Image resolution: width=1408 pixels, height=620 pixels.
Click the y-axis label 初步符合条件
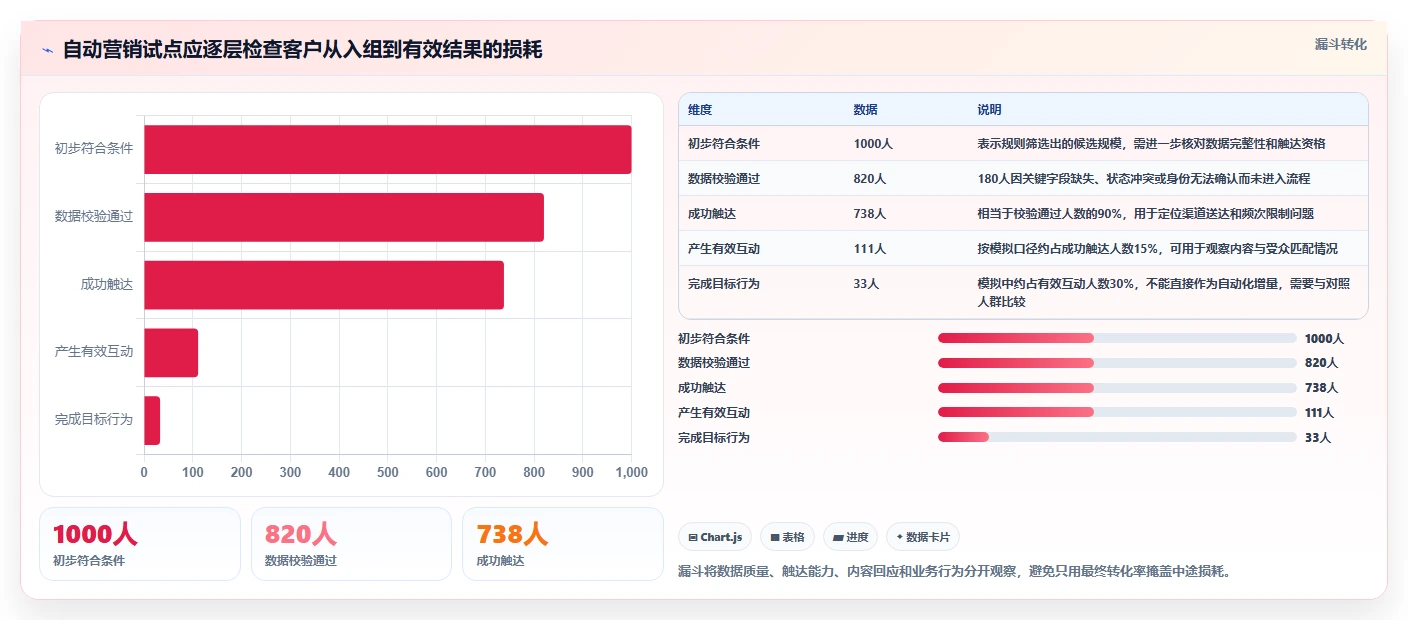94,149
